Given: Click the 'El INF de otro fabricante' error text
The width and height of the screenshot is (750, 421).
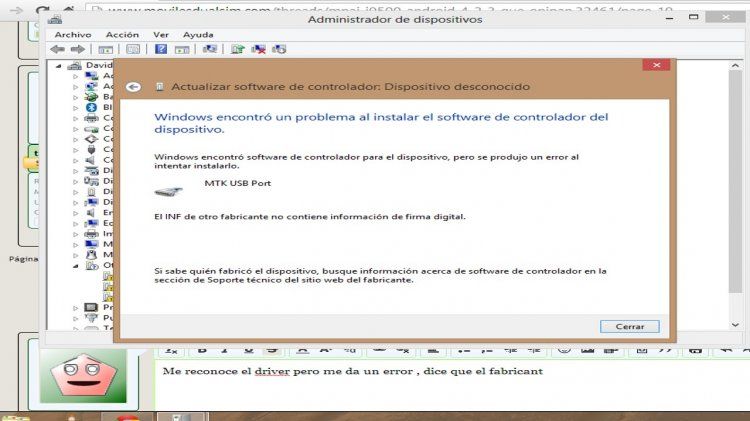Looking at the screenshot, I should tap(309, 217).
